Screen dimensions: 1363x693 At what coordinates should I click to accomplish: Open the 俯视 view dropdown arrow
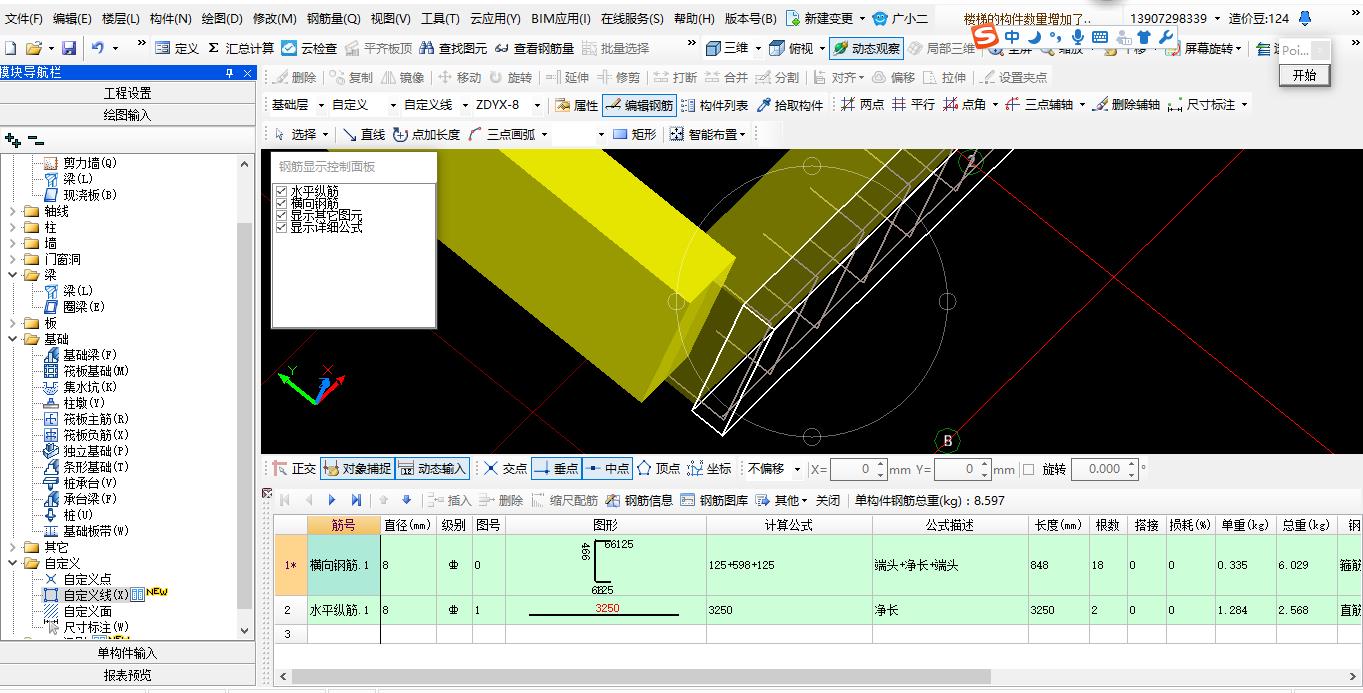(821, 48)
